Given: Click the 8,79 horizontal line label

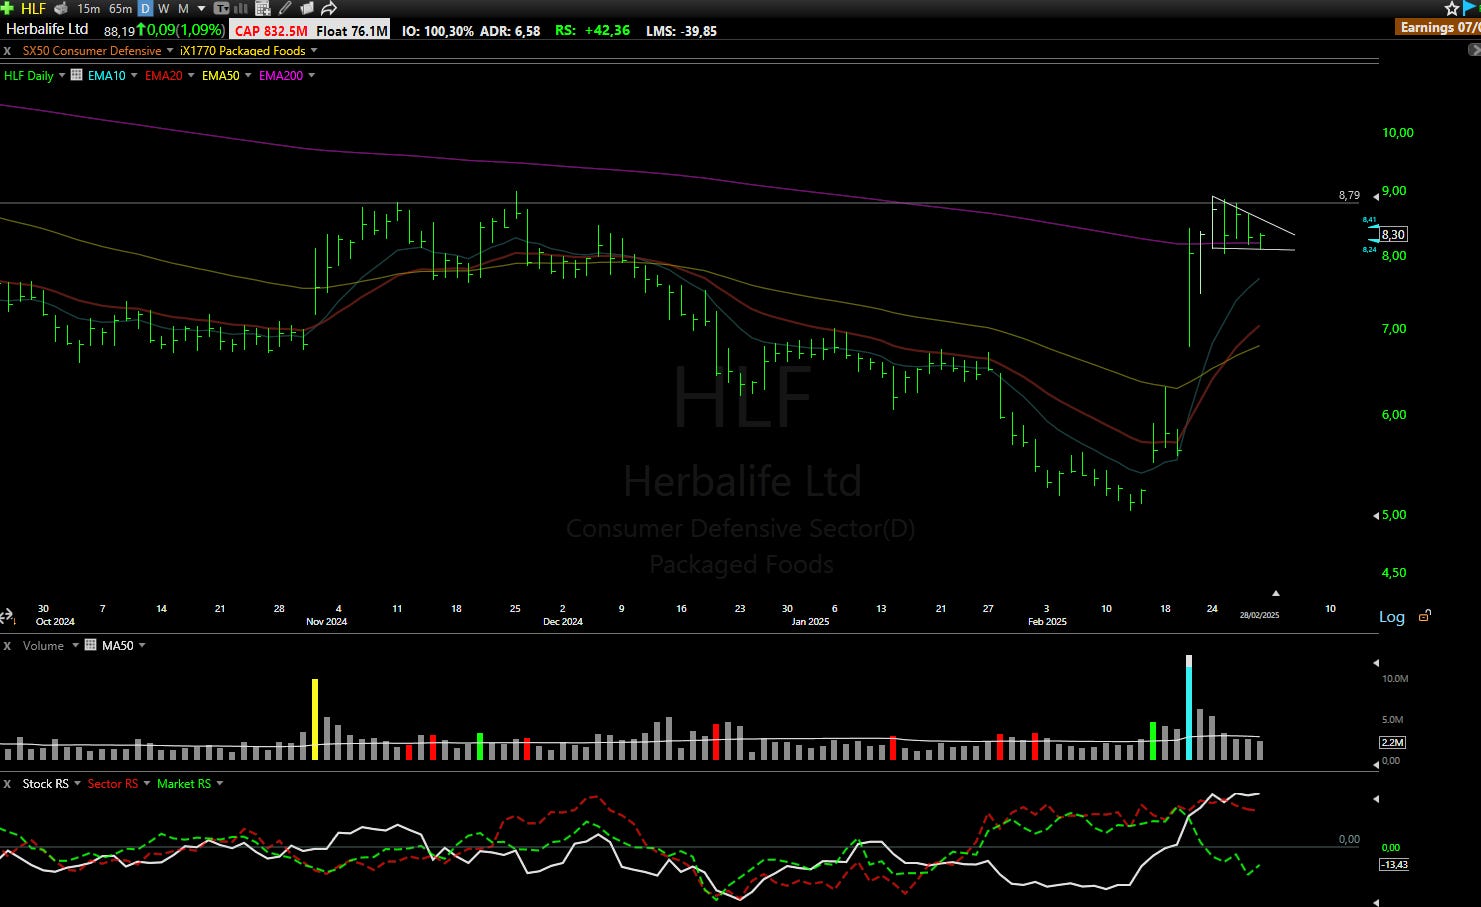Looking at the screenshot, I should tap(1349, 196).
